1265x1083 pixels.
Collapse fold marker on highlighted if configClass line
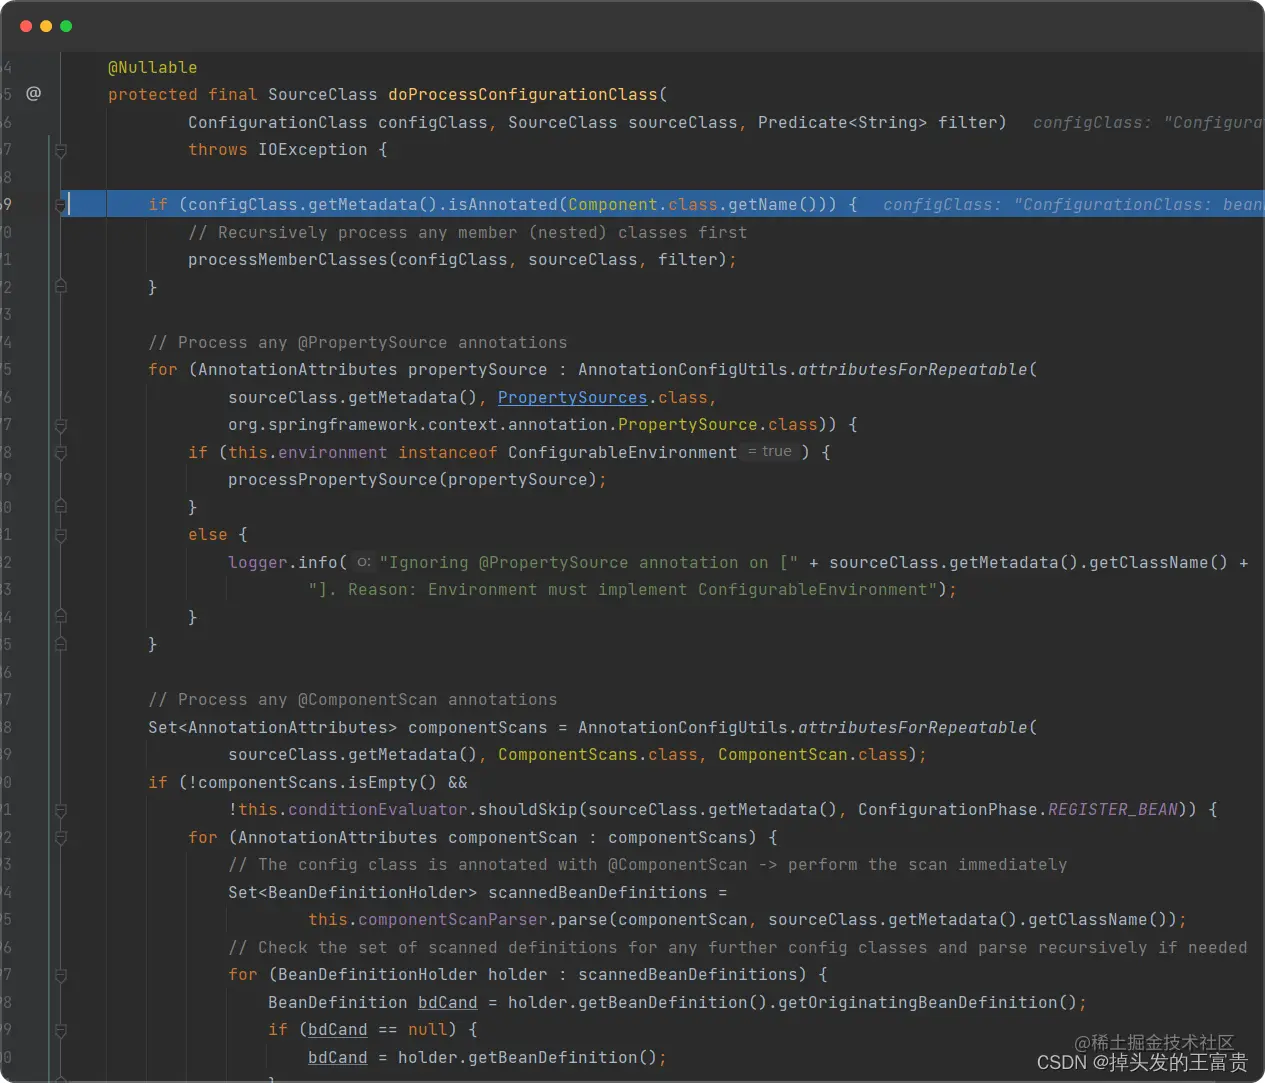[x=61, y=205]
